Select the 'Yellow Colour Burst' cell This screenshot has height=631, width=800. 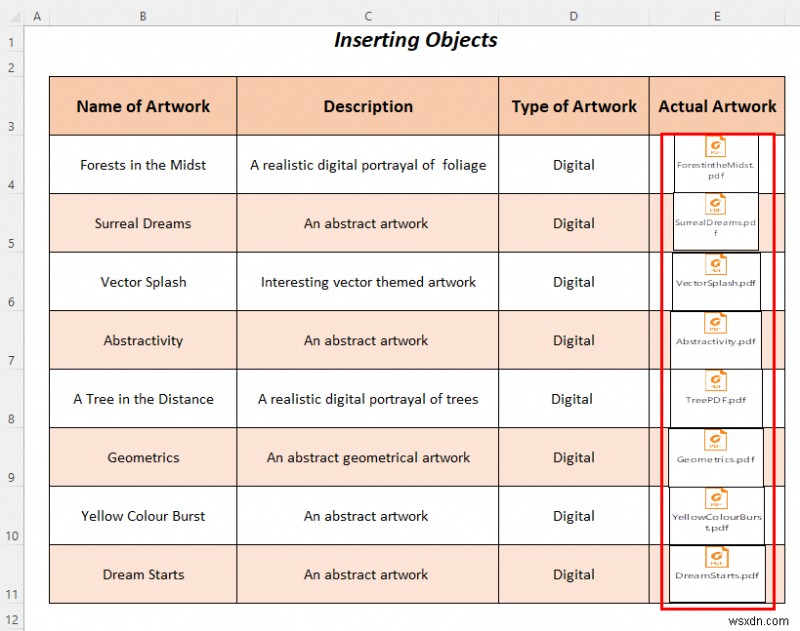click(x=143, y=516)
